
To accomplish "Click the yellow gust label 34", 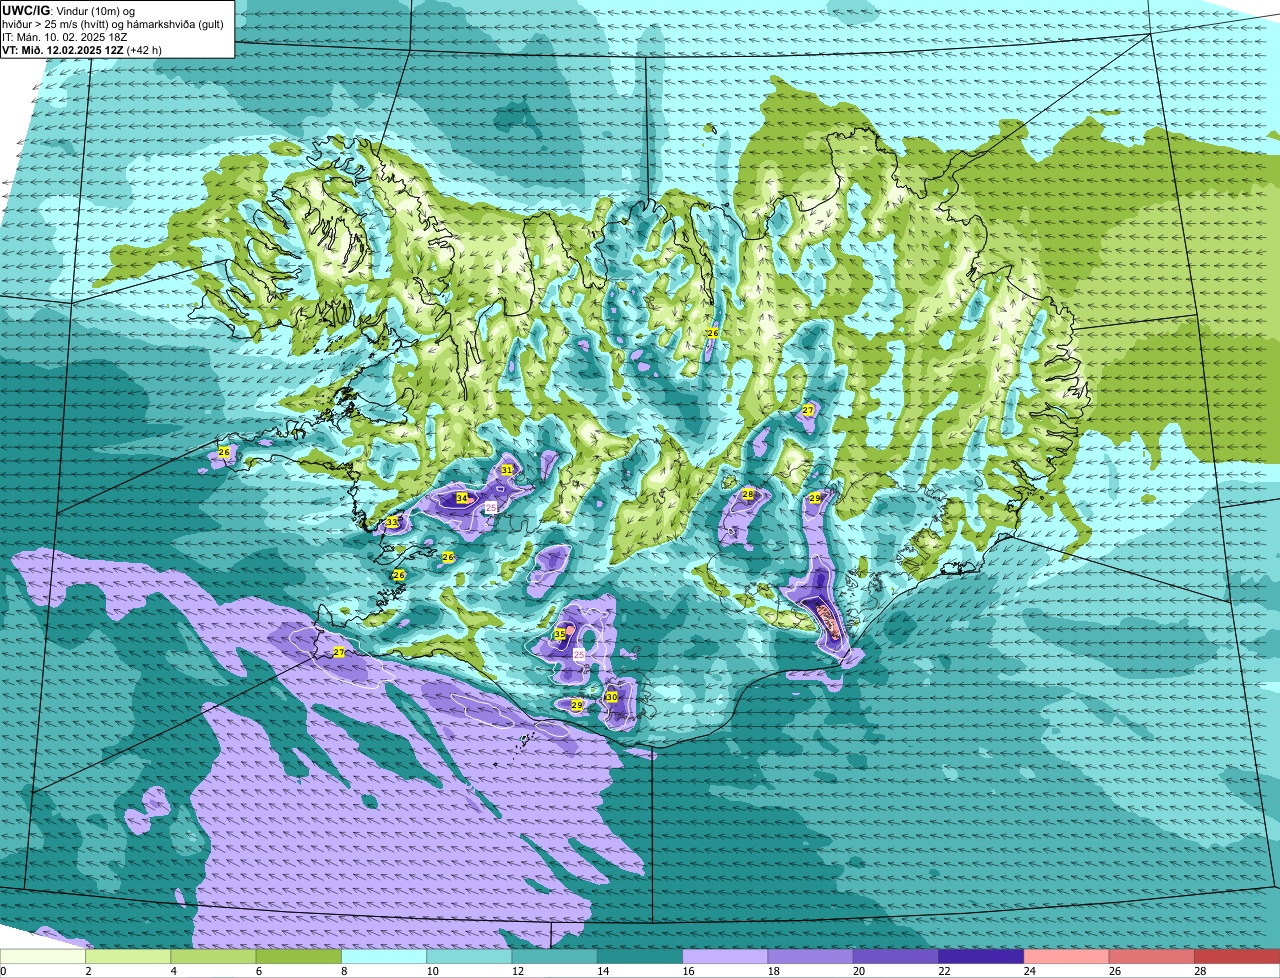I will (461, 498).
